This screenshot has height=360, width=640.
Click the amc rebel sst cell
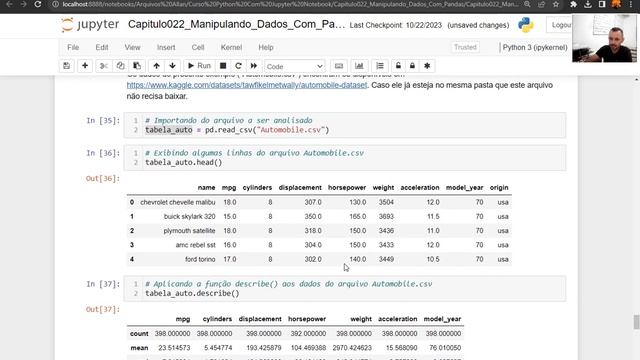[196, 245]
